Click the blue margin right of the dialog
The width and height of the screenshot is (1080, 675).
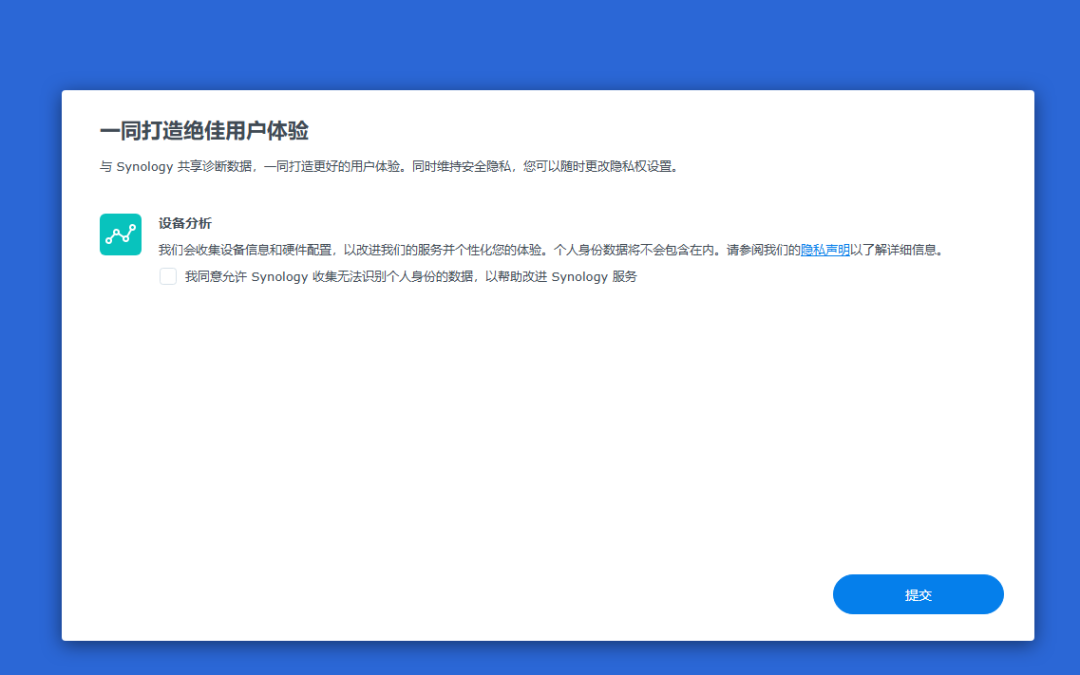pos(1057,360)
